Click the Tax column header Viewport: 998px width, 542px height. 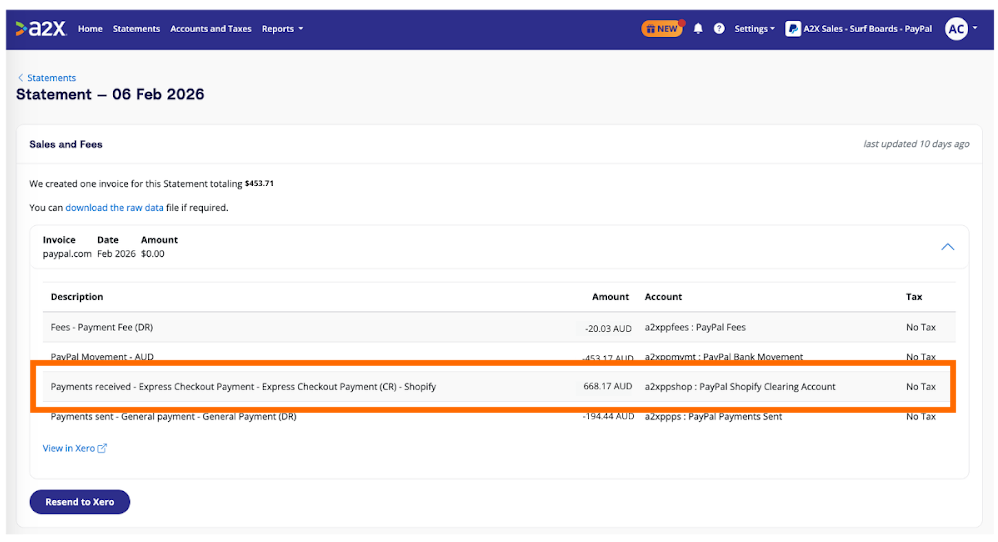point(914,296)
